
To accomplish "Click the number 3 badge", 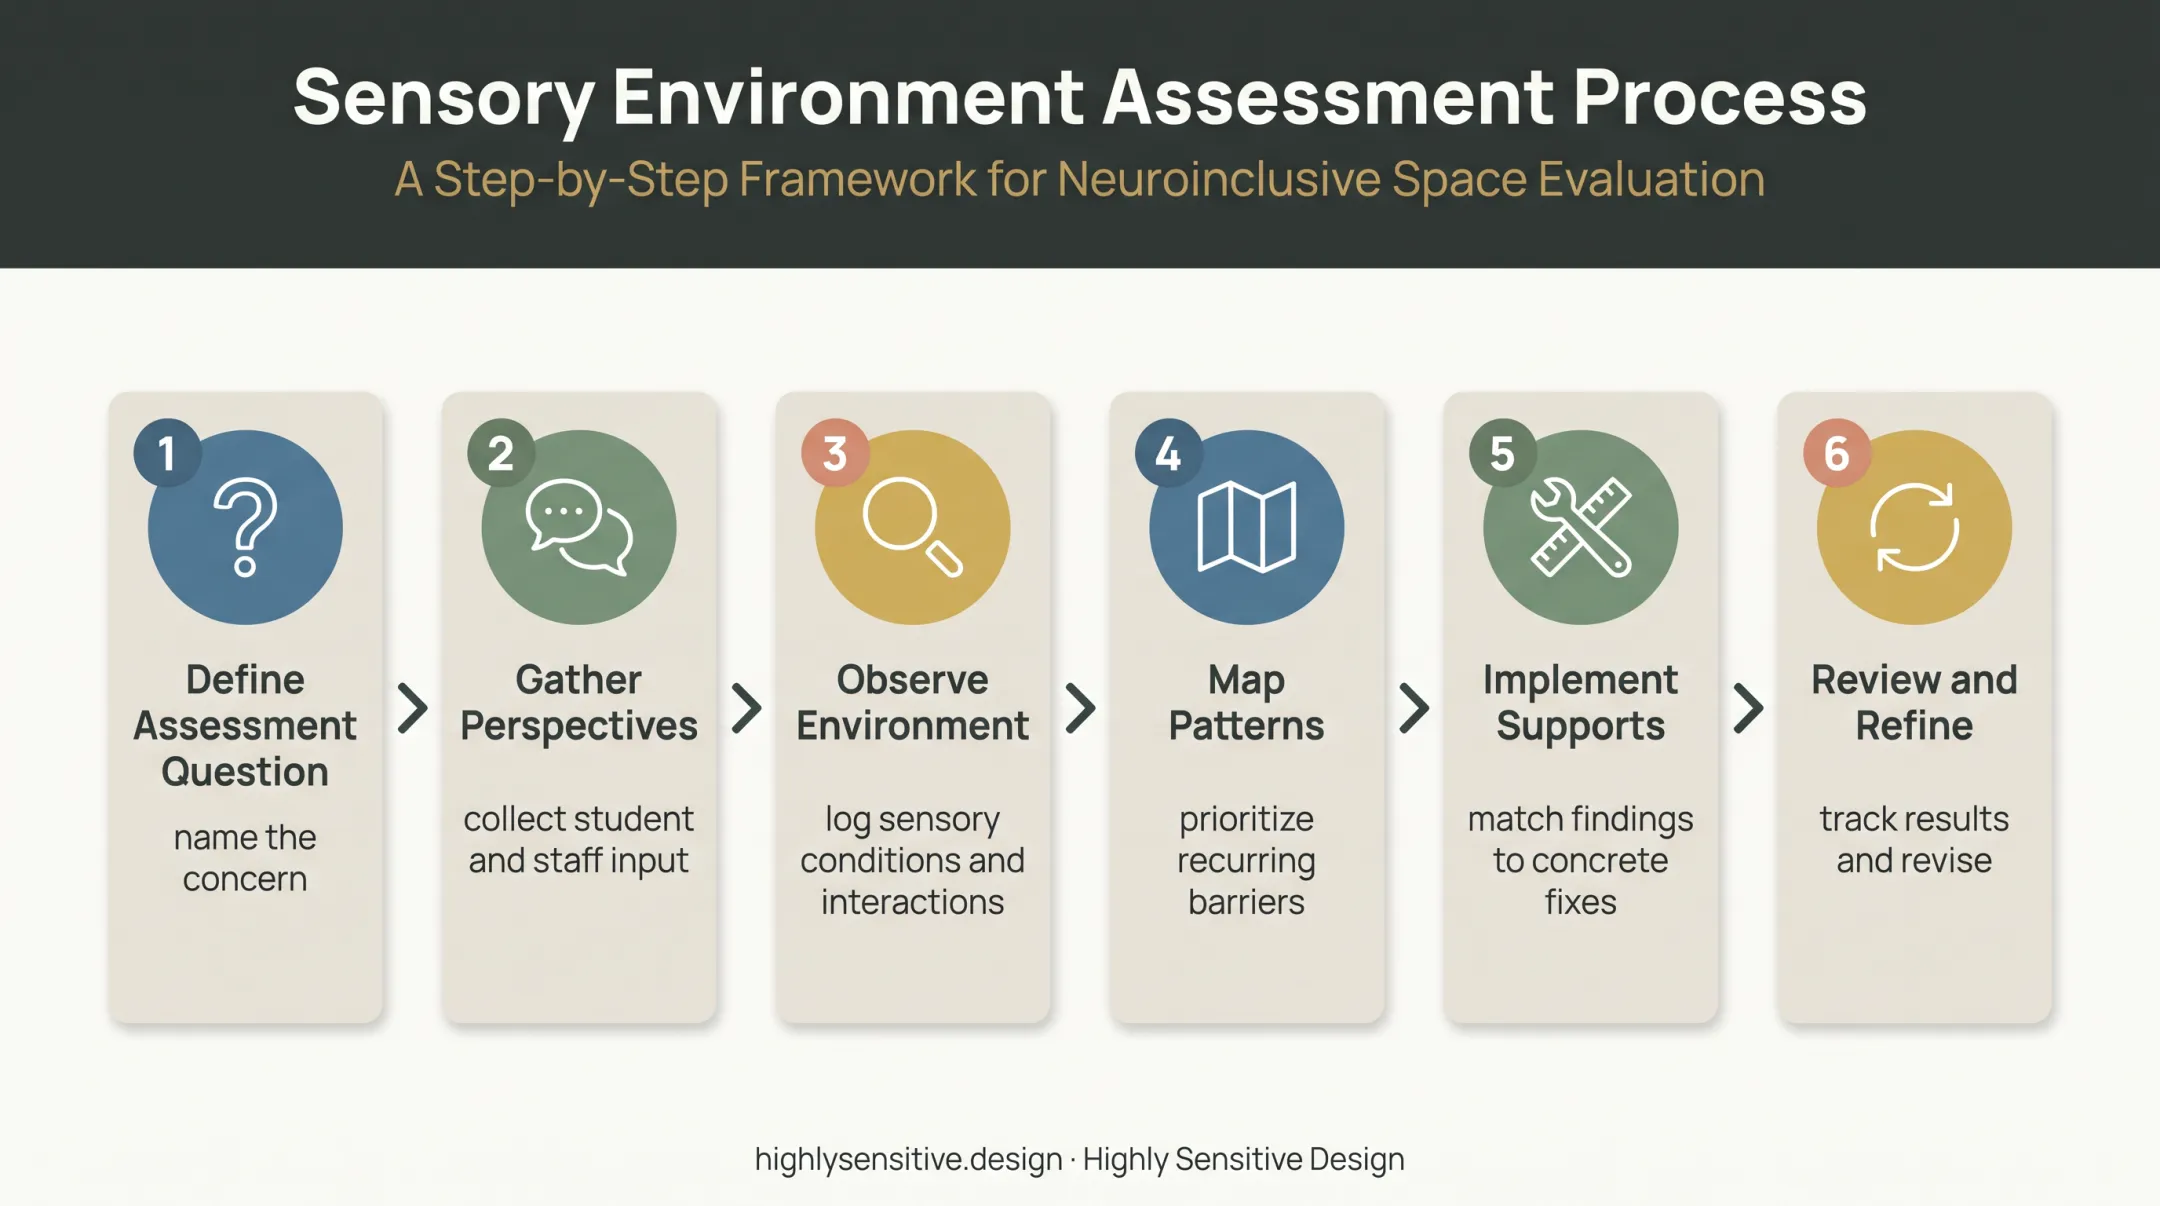I will coord(835,453).
